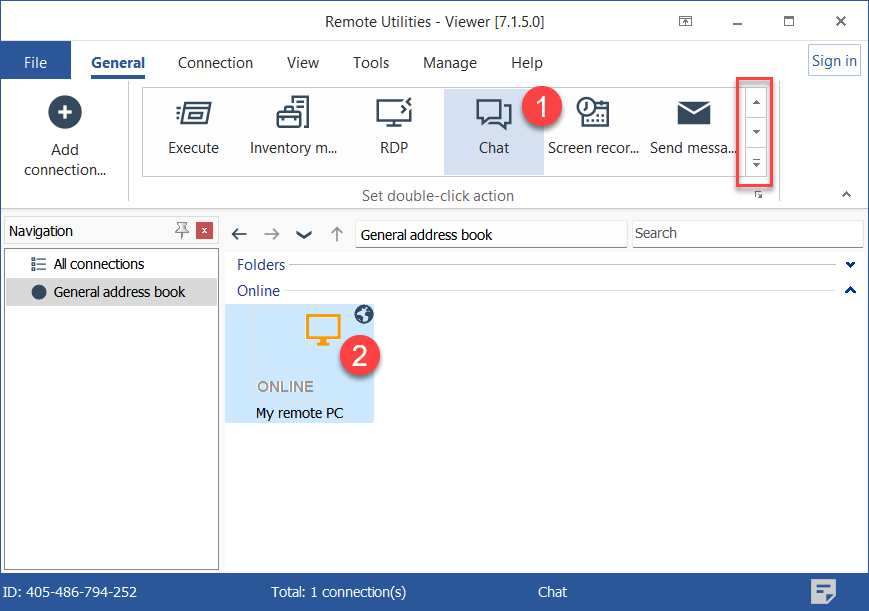Click the Search input field

(x=746, y=233)
